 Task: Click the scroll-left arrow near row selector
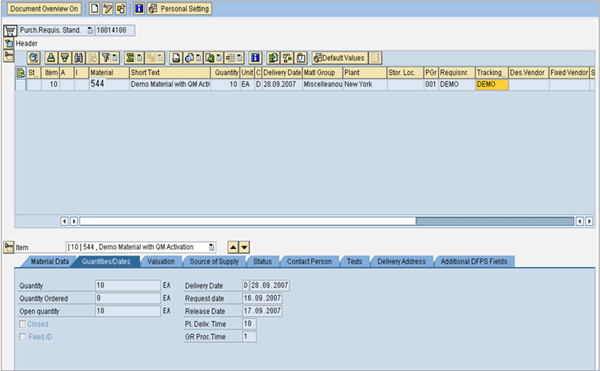point(64,221)
